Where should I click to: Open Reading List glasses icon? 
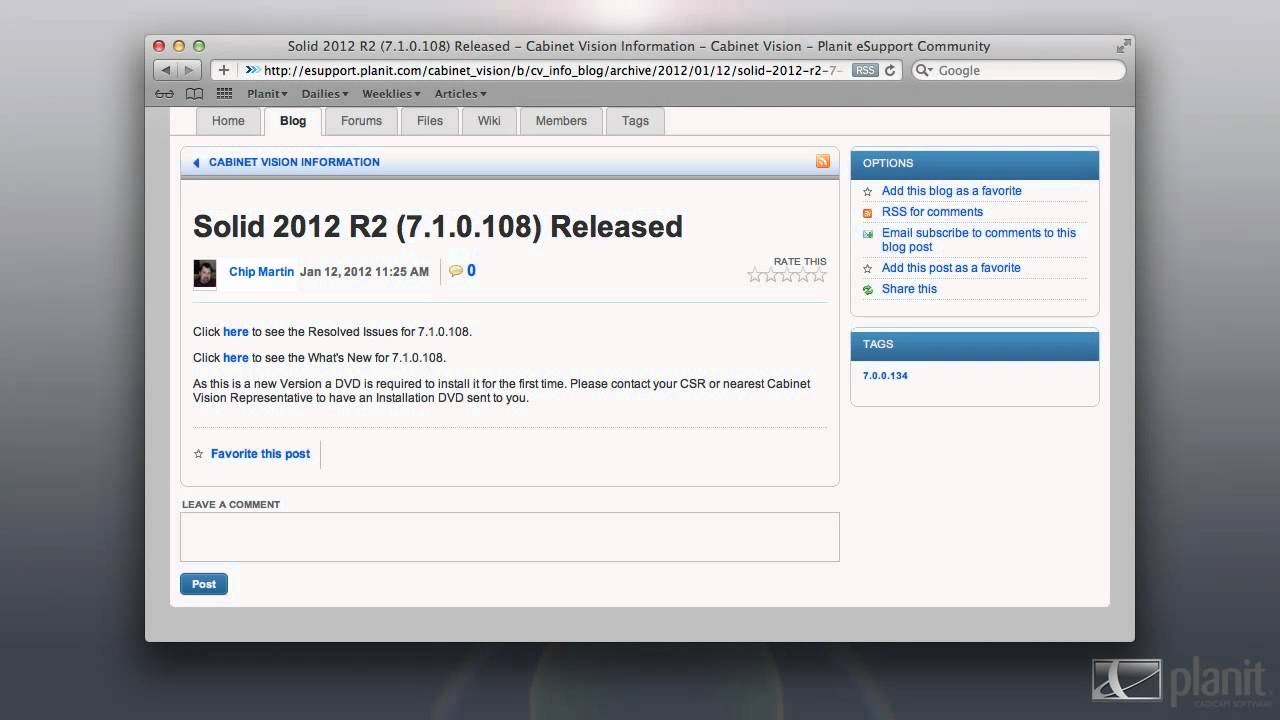(x=165, y=94)
